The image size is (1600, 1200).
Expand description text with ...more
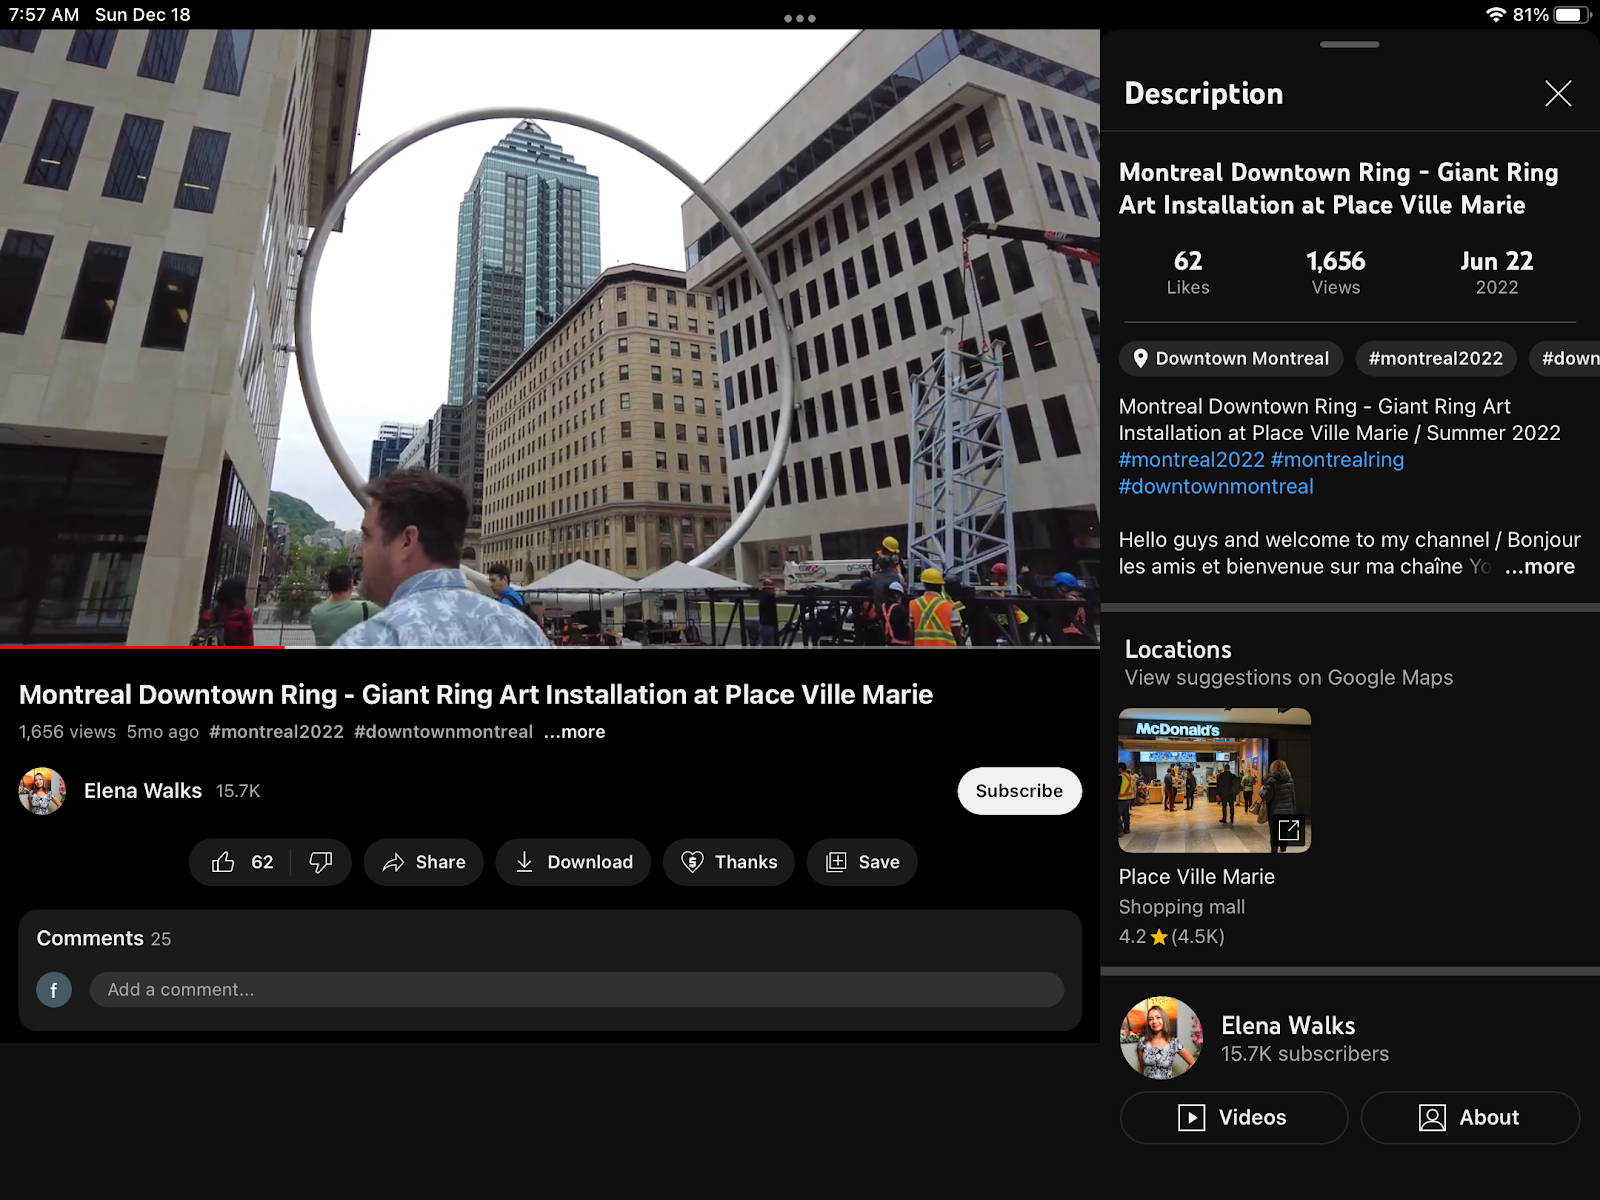pos(1540,567)
